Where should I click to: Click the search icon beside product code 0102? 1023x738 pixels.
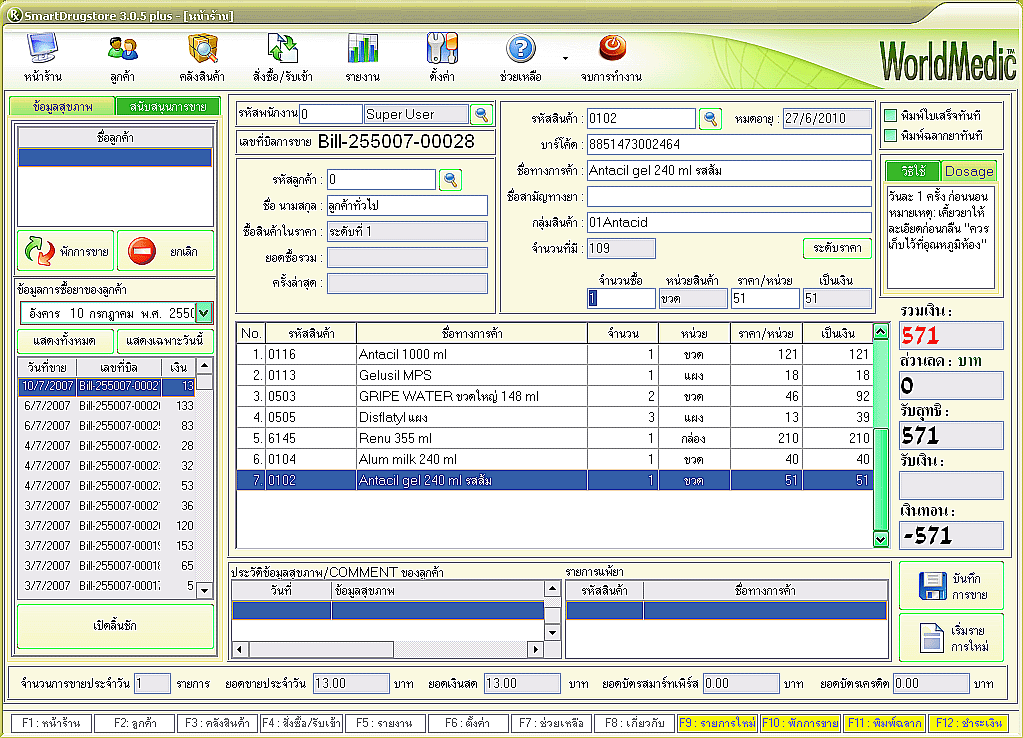click(x=710, y=118)
